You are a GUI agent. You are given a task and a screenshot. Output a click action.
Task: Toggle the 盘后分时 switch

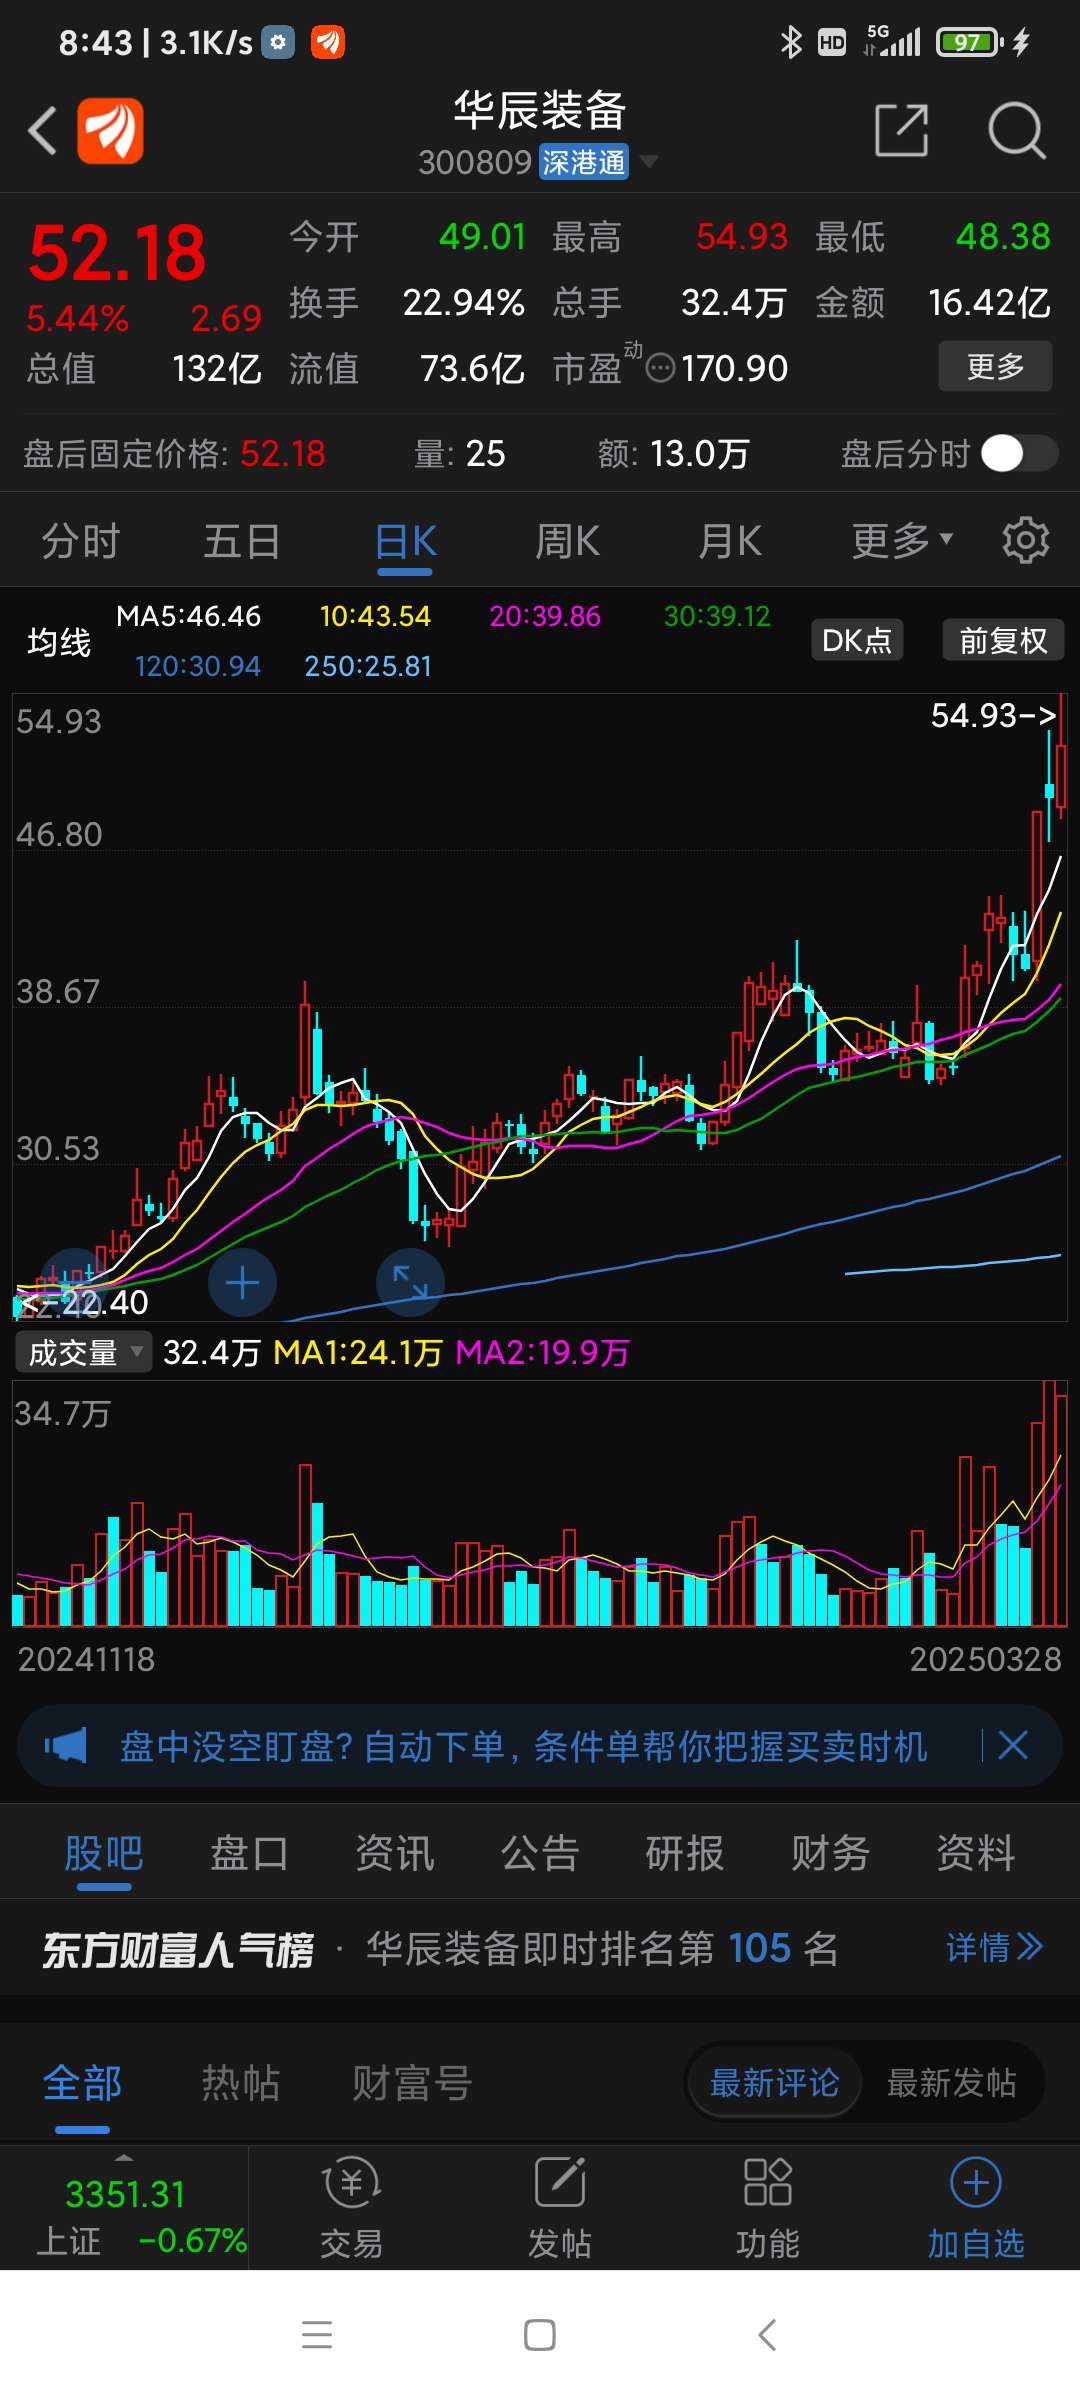pyautogui.click(x=1019, y=453)
